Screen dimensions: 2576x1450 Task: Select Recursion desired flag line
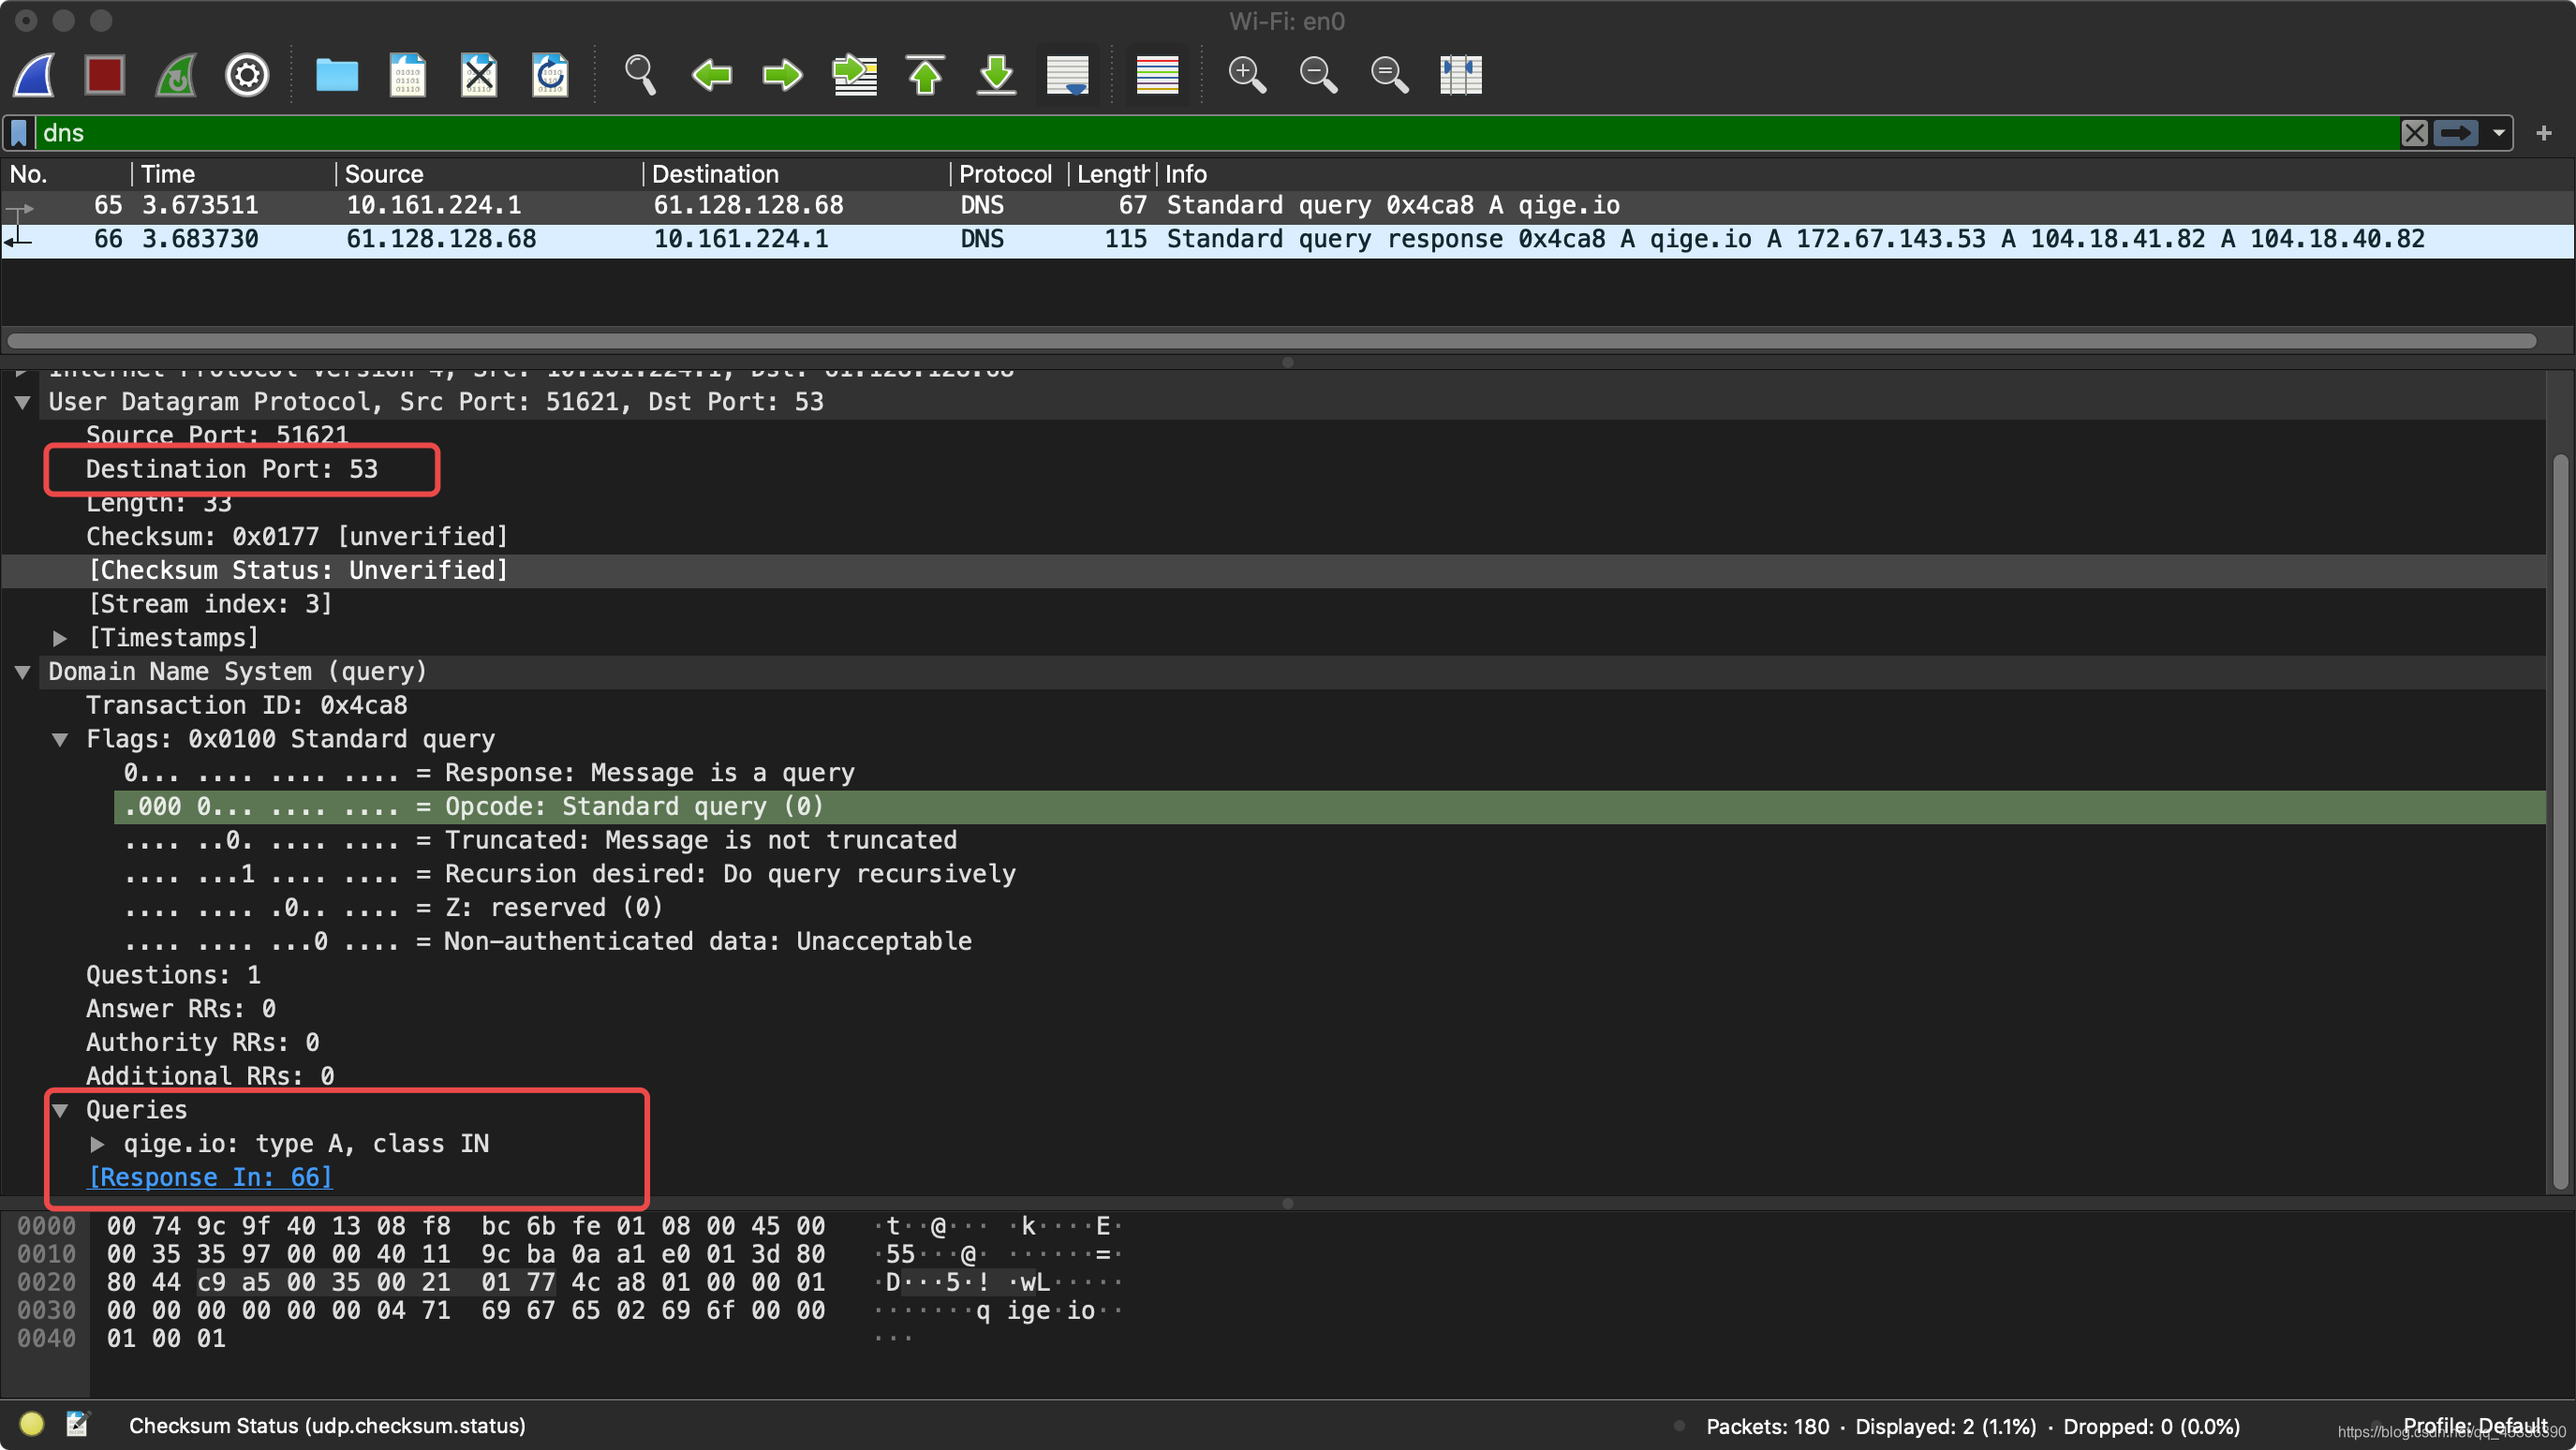[570, 874]
